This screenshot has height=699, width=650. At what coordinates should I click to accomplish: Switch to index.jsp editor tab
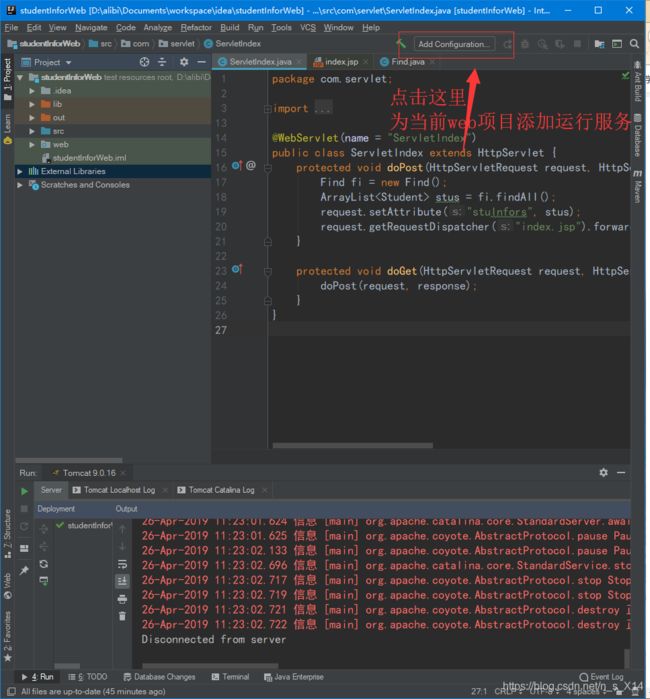[341, 62]
